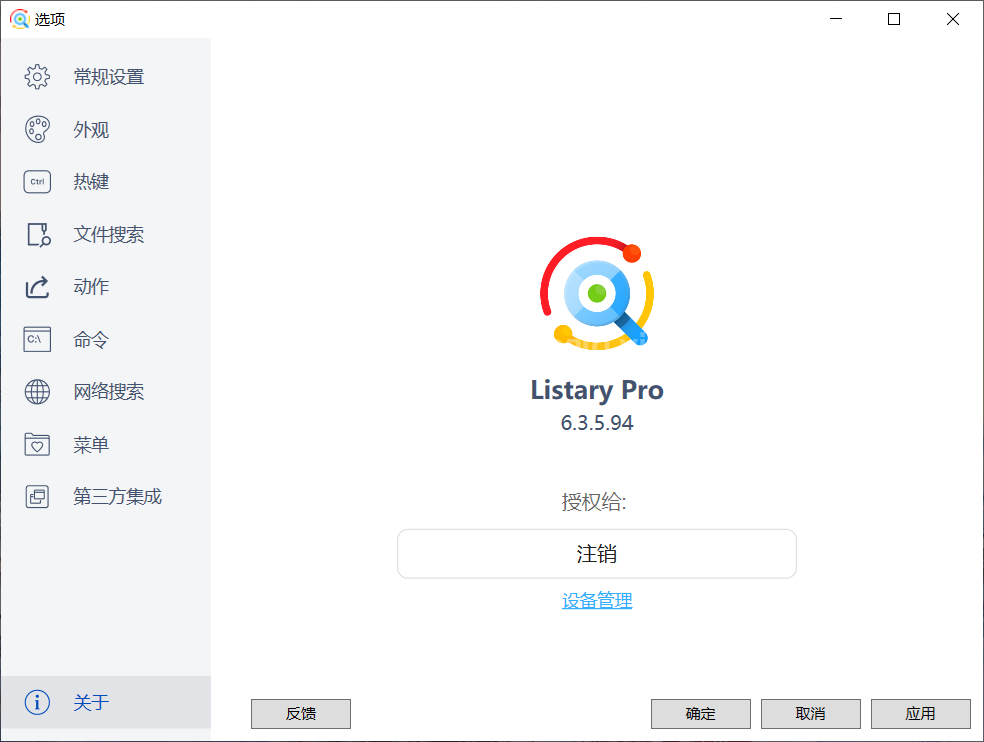Click the gear icon for 常规设置
The height and width of the screenshot is (742, 984).
point(37,77)
